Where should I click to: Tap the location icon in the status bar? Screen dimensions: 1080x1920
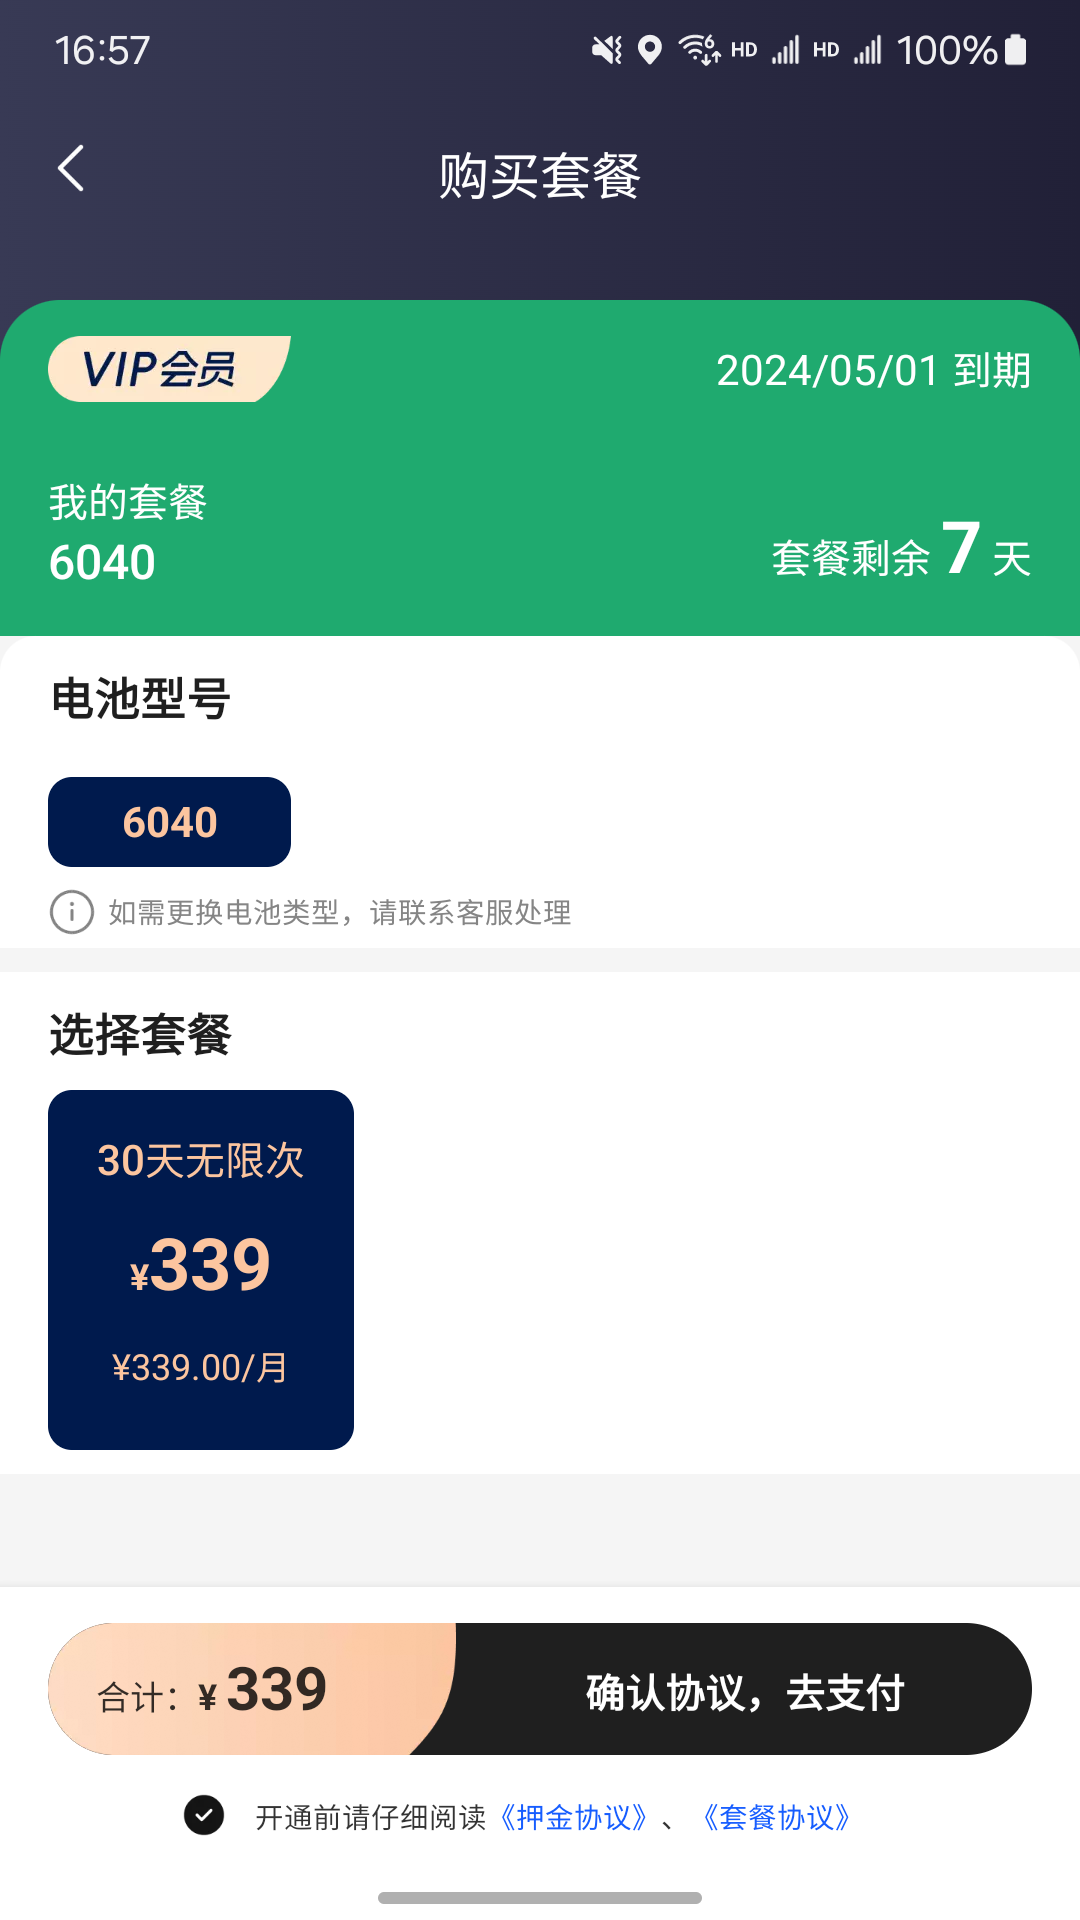[651, 48]
